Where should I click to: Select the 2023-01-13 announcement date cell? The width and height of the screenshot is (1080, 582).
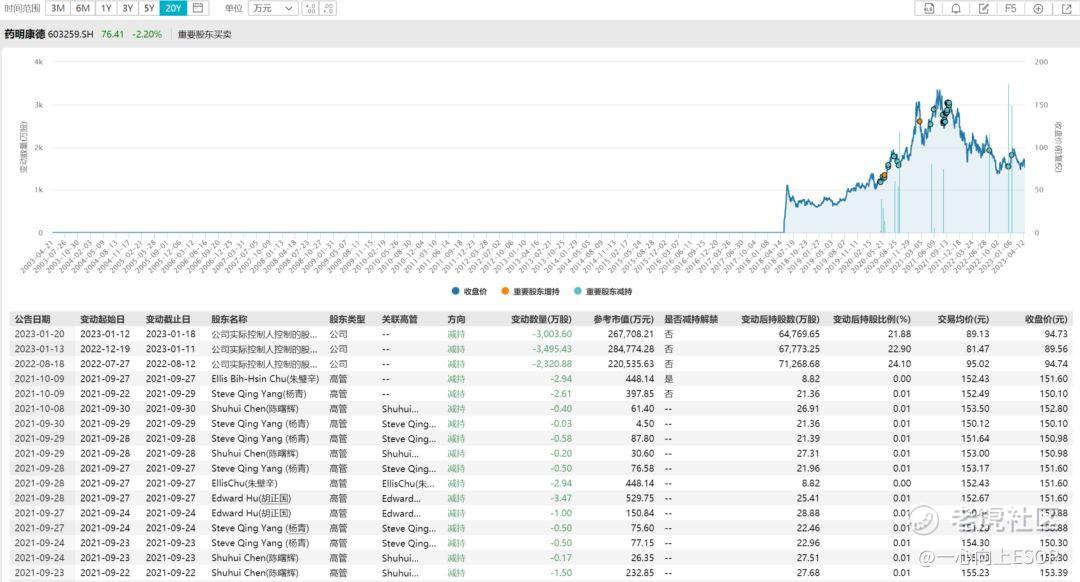tap(39, 349)
